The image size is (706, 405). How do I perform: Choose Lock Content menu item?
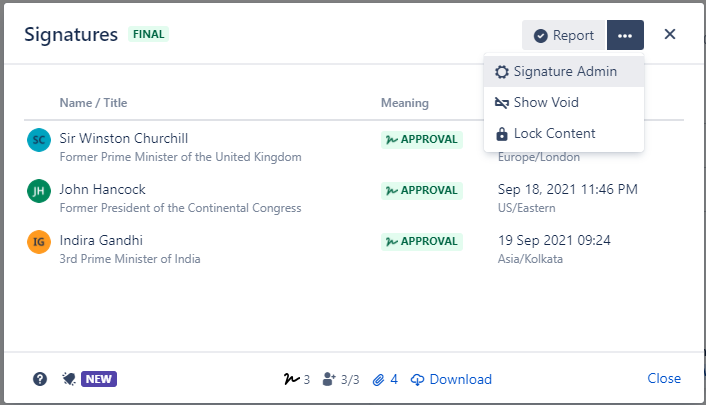coord(553,133)
